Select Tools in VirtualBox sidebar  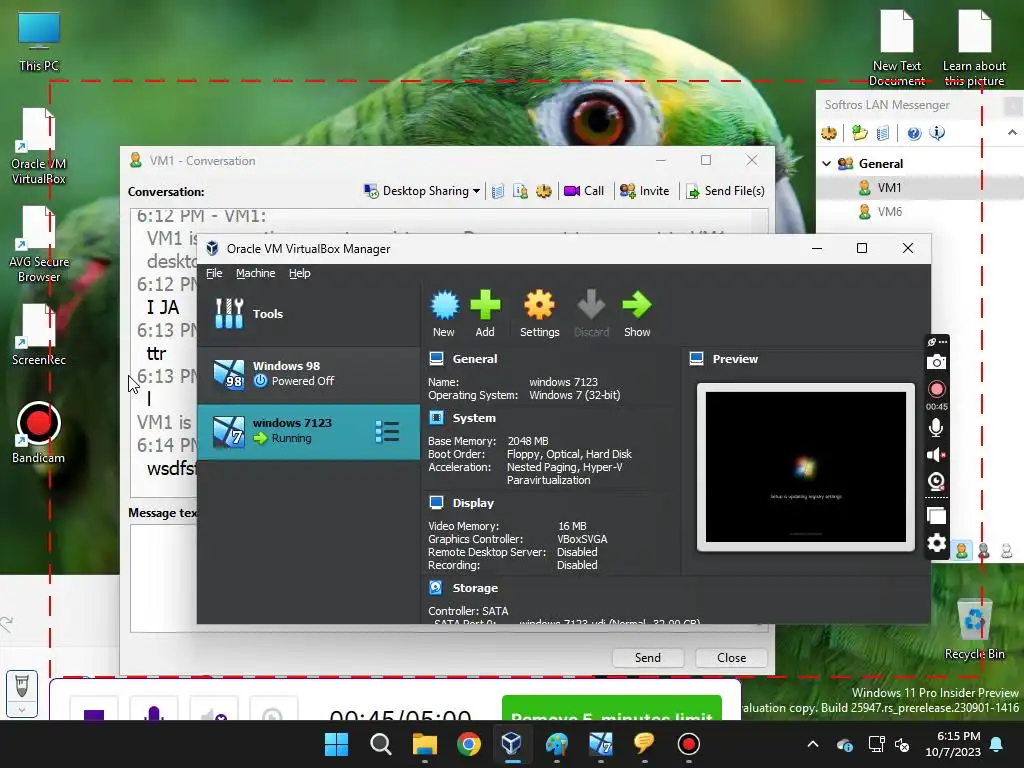(308, 313)
